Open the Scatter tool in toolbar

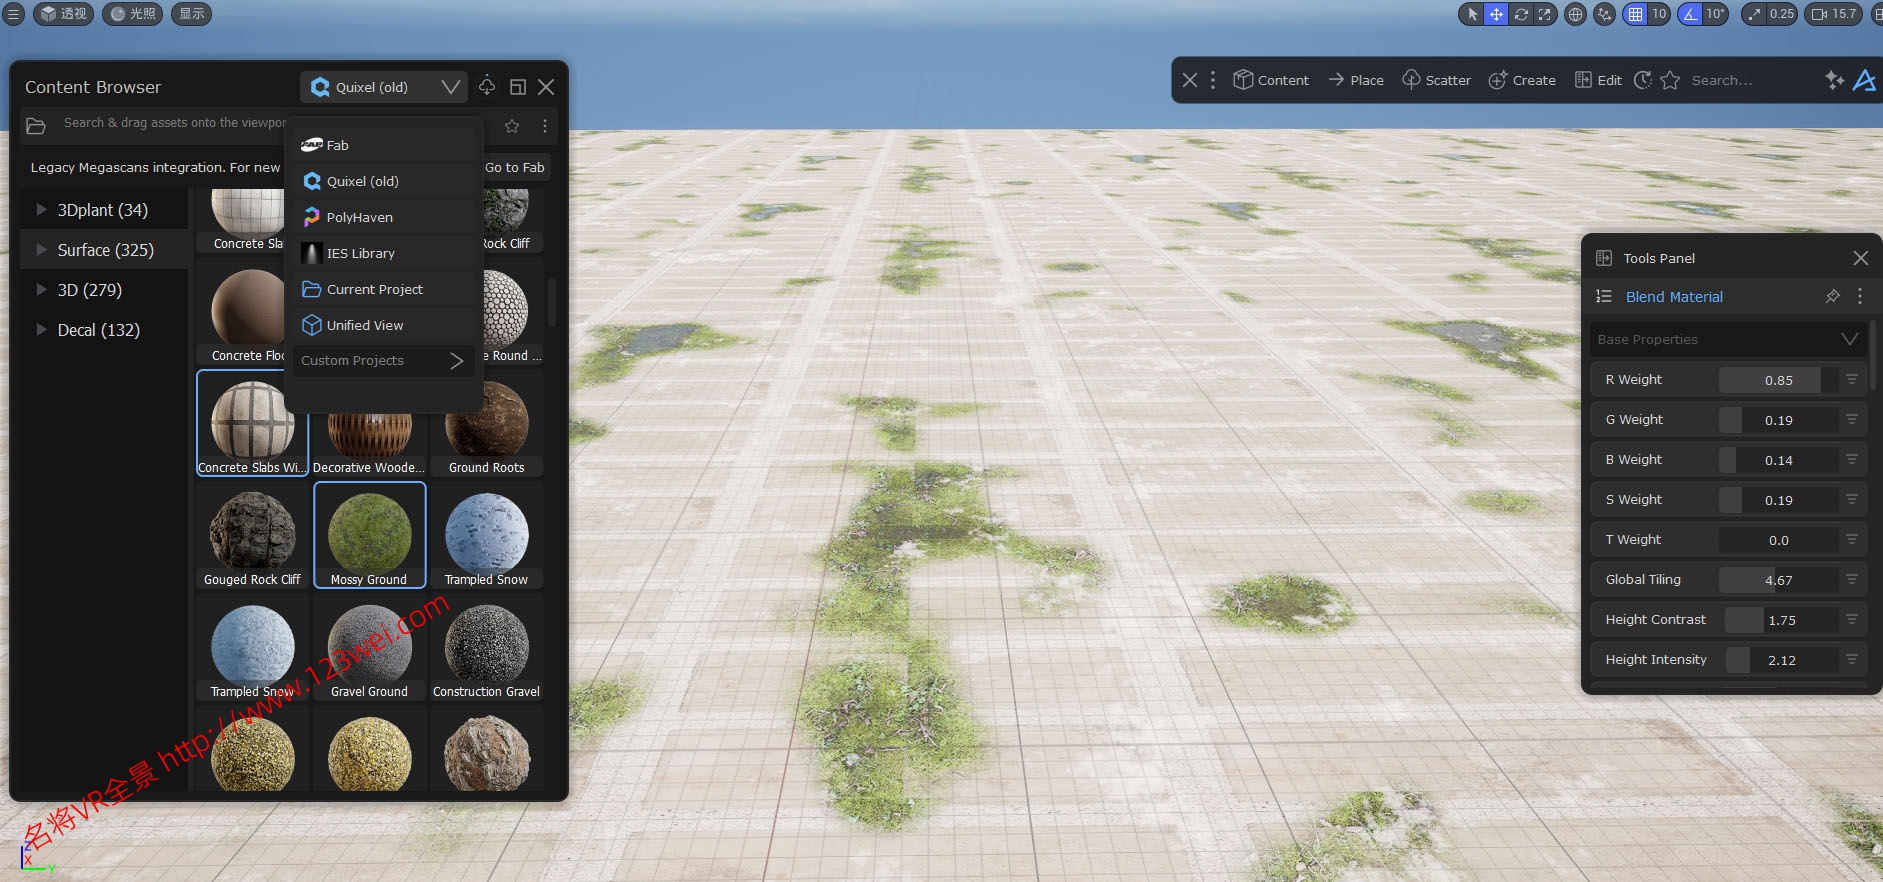pos(1436,80)
